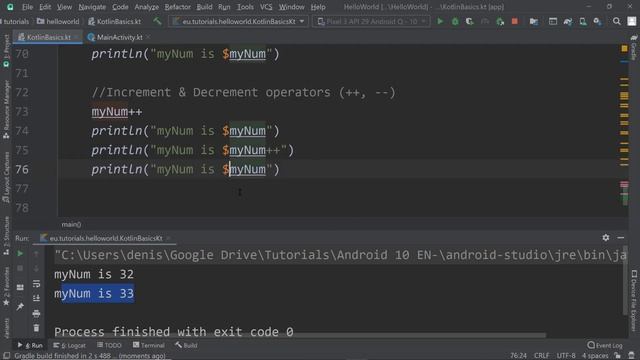The image size is (640, 360).
Task: Restore layout icon in Run panel
Action: (x=20, y=287)
